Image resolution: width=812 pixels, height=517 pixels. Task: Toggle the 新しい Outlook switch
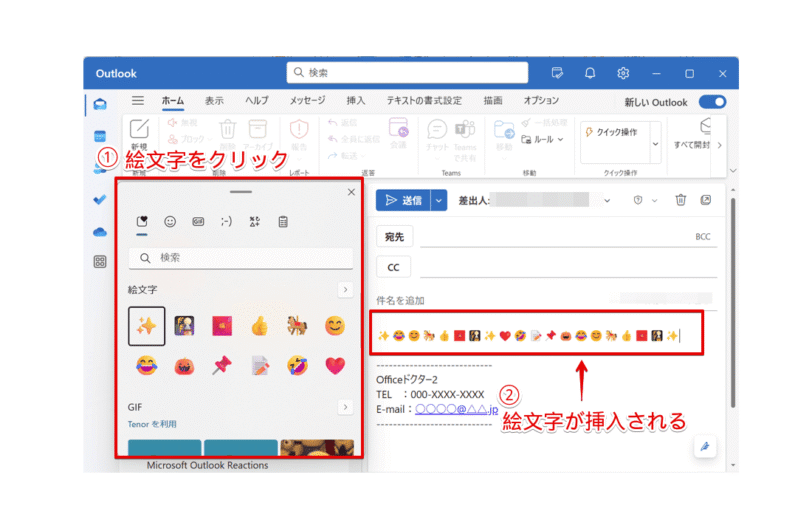(713, 102)
